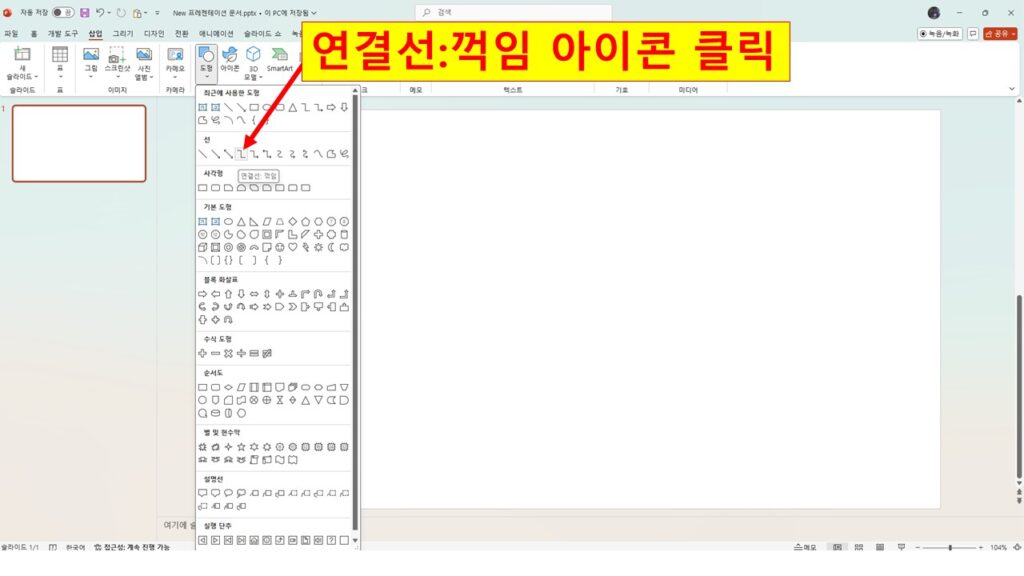Open the 스크린샷 (Screenshot) dropdown
Viewport: 1024px width, 576px height.
118,63
